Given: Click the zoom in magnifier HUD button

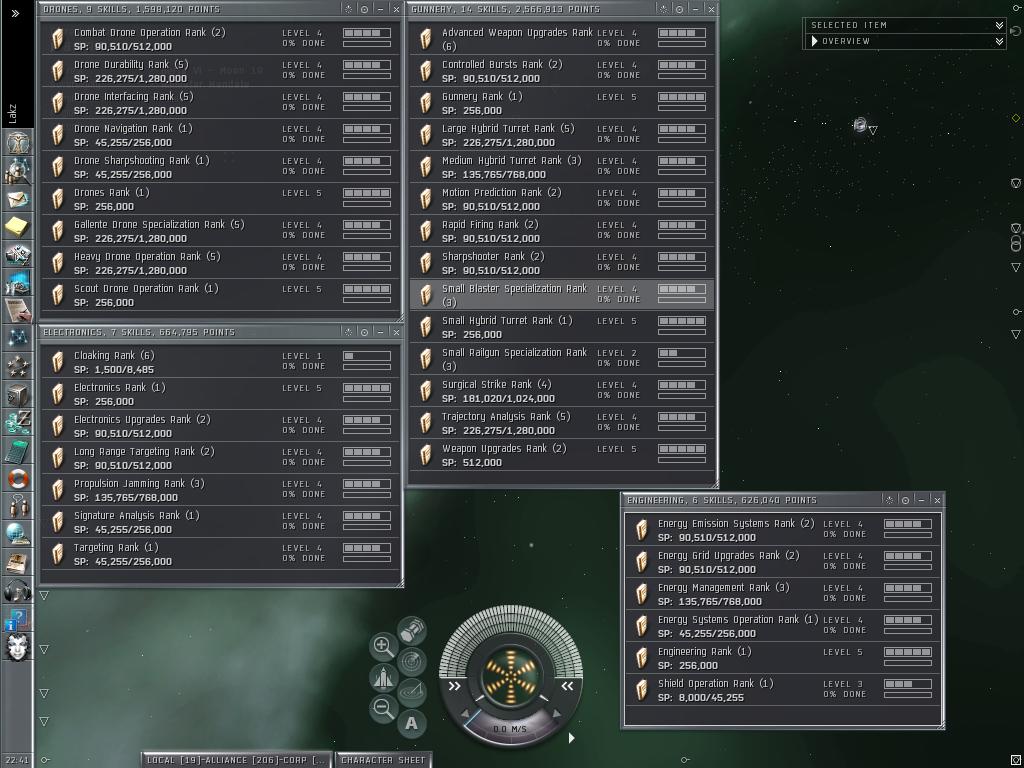Looking at the screenshot, I should click(x=383, y=647).
